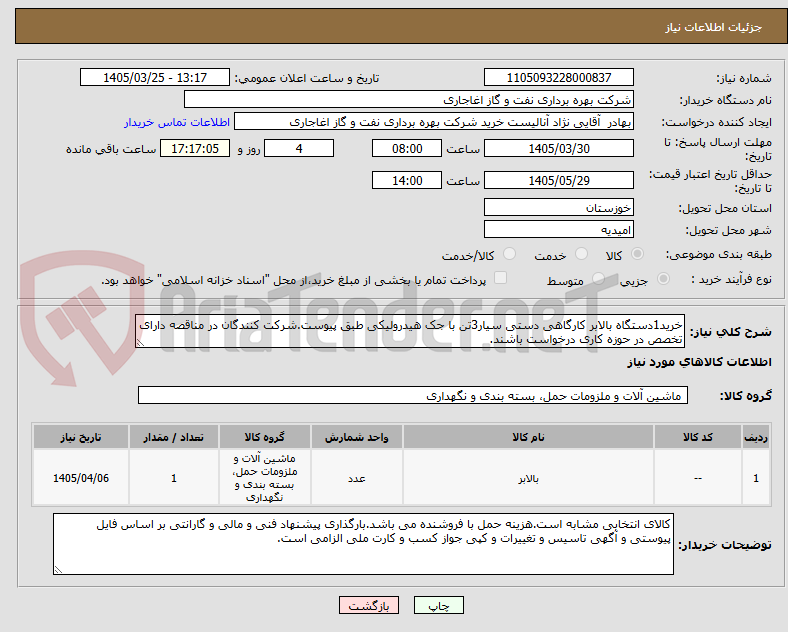Open اطلاعات تماس خریدار link
The width and height of the screenshot is (788, 632).
pos(177,122)
